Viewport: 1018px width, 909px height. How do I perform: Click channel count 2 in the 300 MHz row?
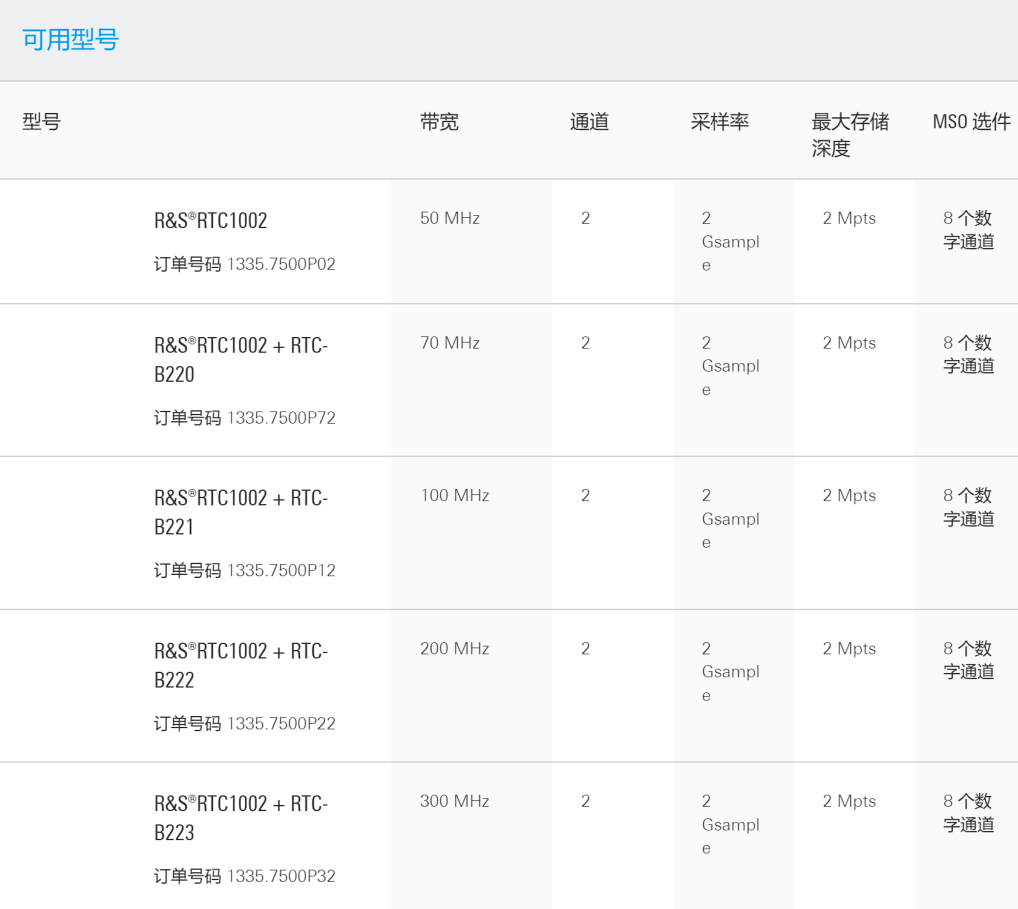[586, 801]
